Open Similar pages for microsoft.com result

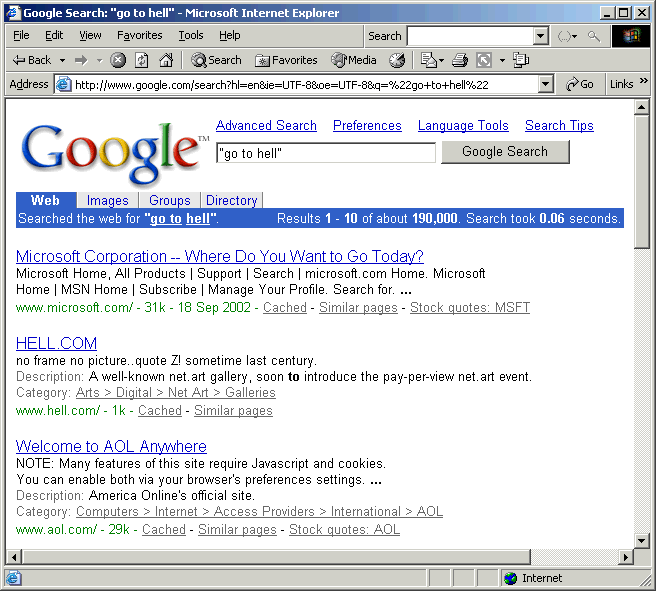tap(358, 307)
